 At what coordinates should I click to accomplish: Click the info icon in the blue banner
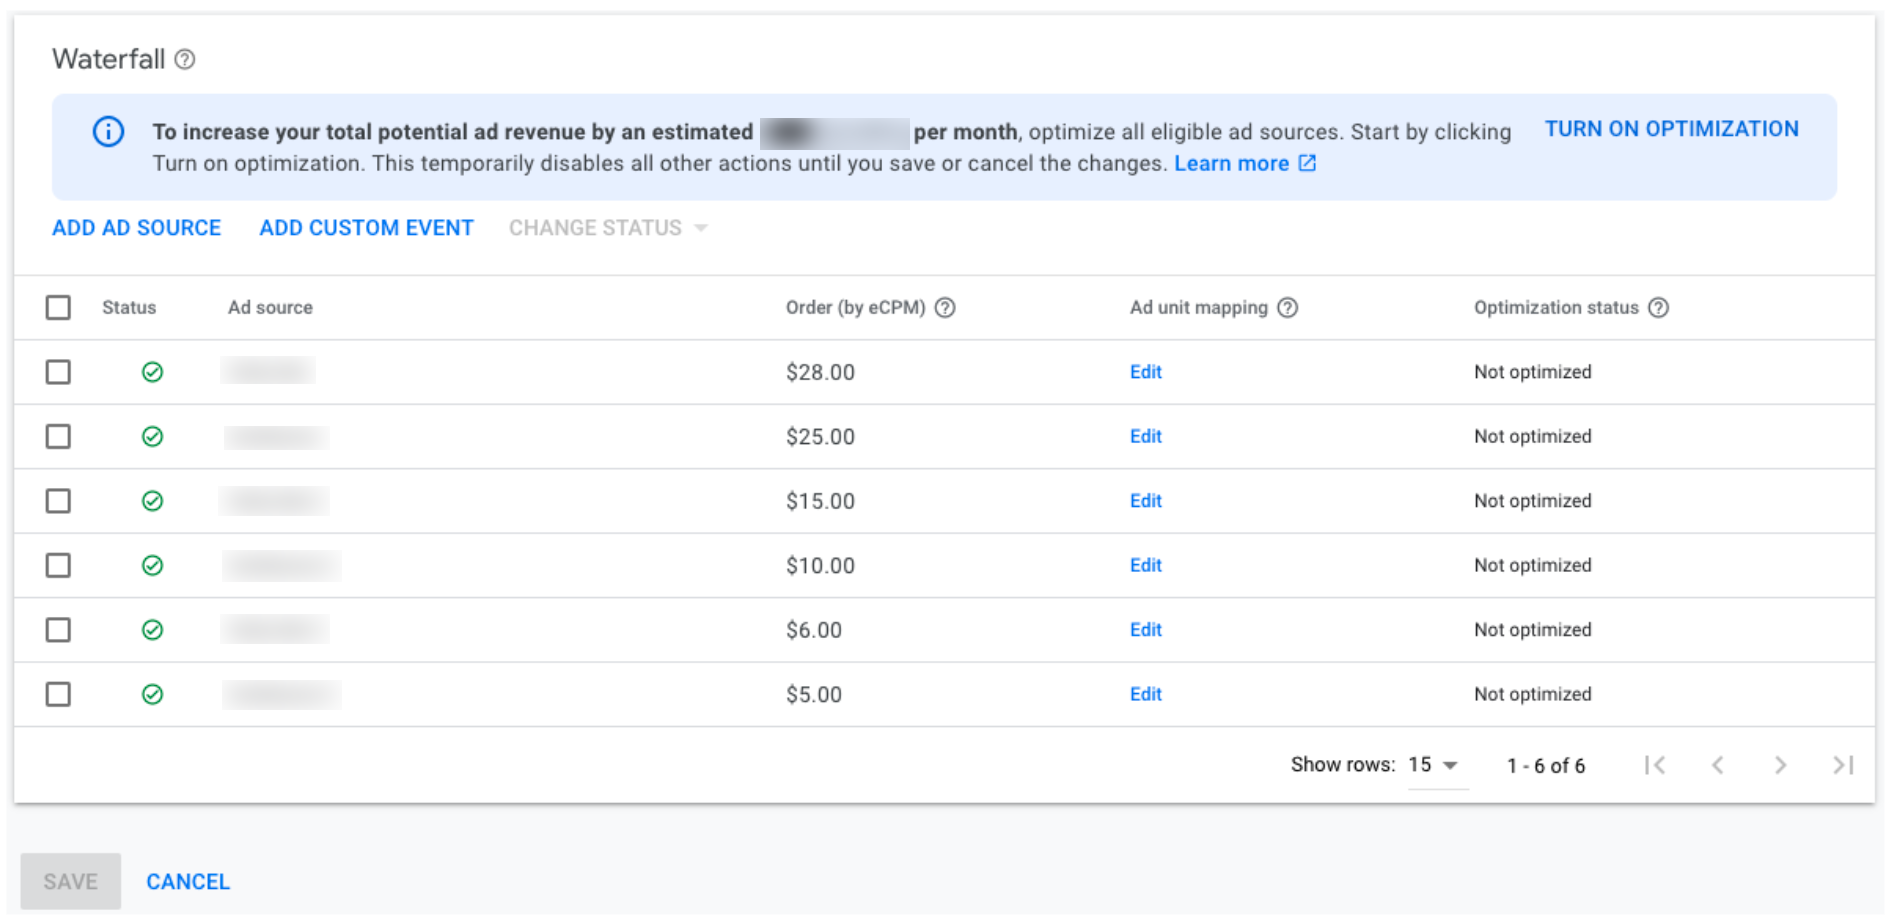pos(109,132)
